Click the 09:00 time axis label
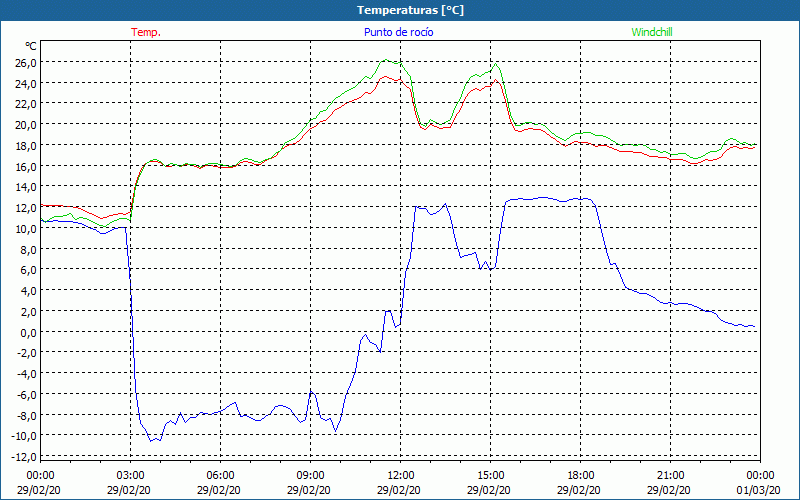 tap(311, 476)
